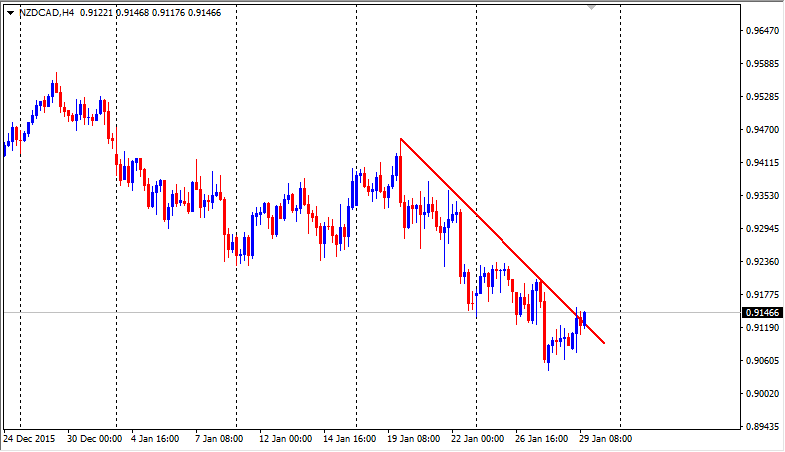
Task: Click the 29 Jan 08:00 time label
Action: click(x=605, y=438)
